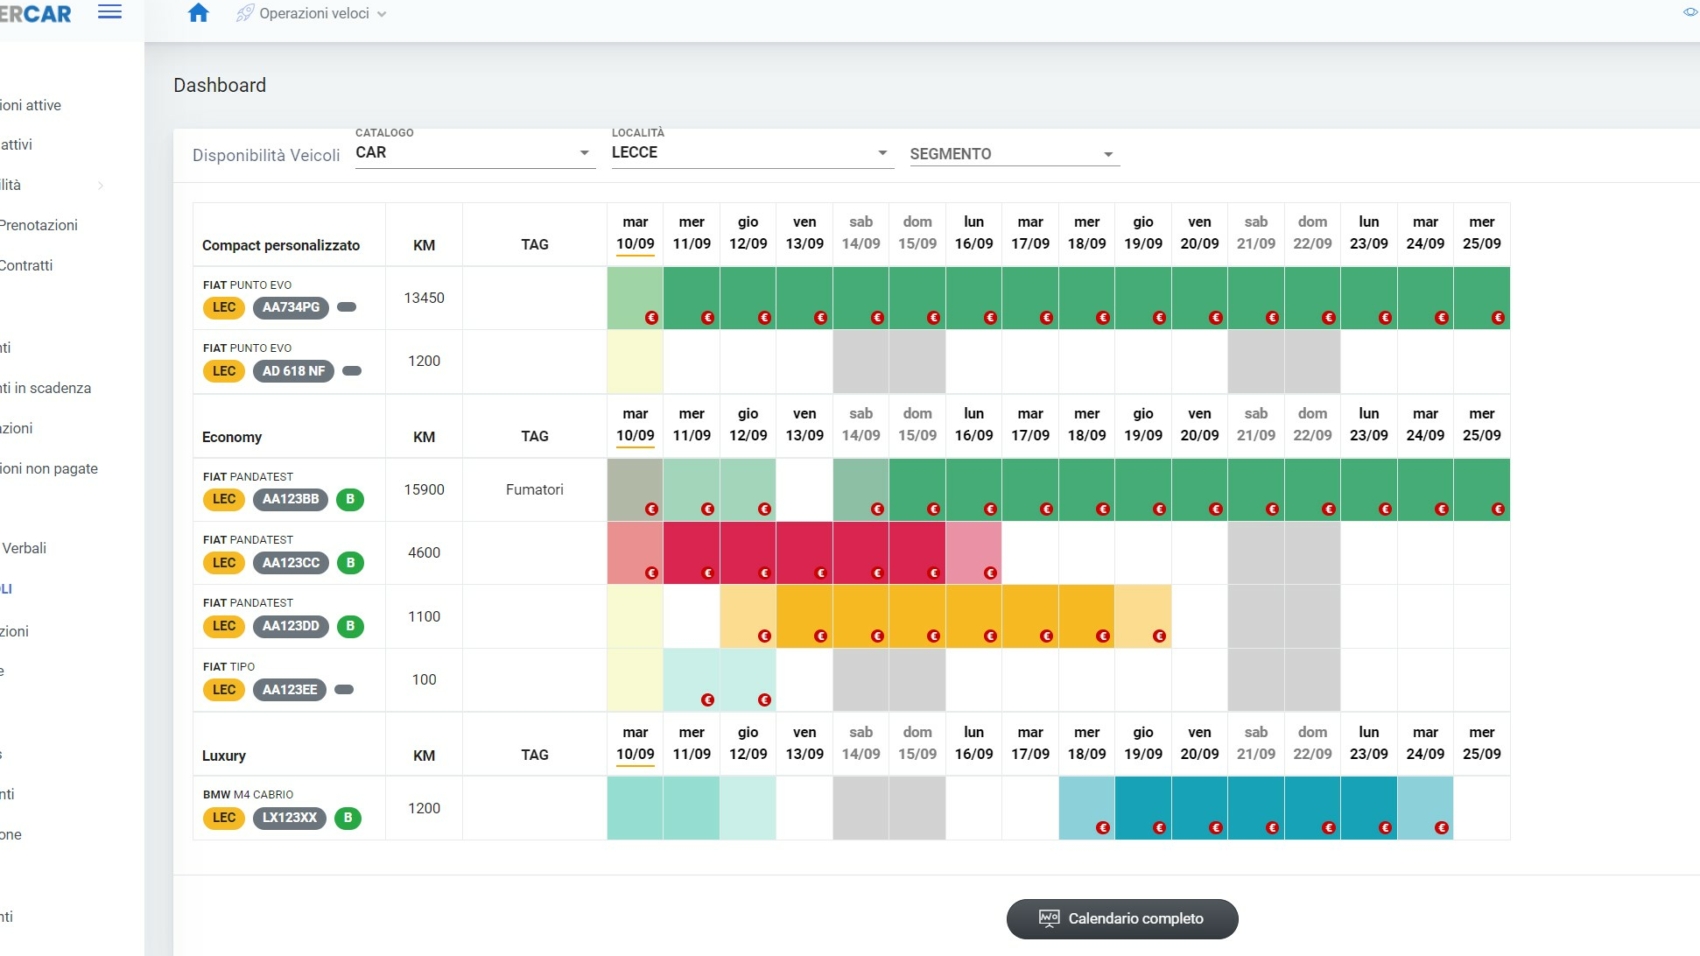This screenshot has width=1700, height=956.
Task: Click euro icon on AA734PG 10/09 cell
Action: 651,318
